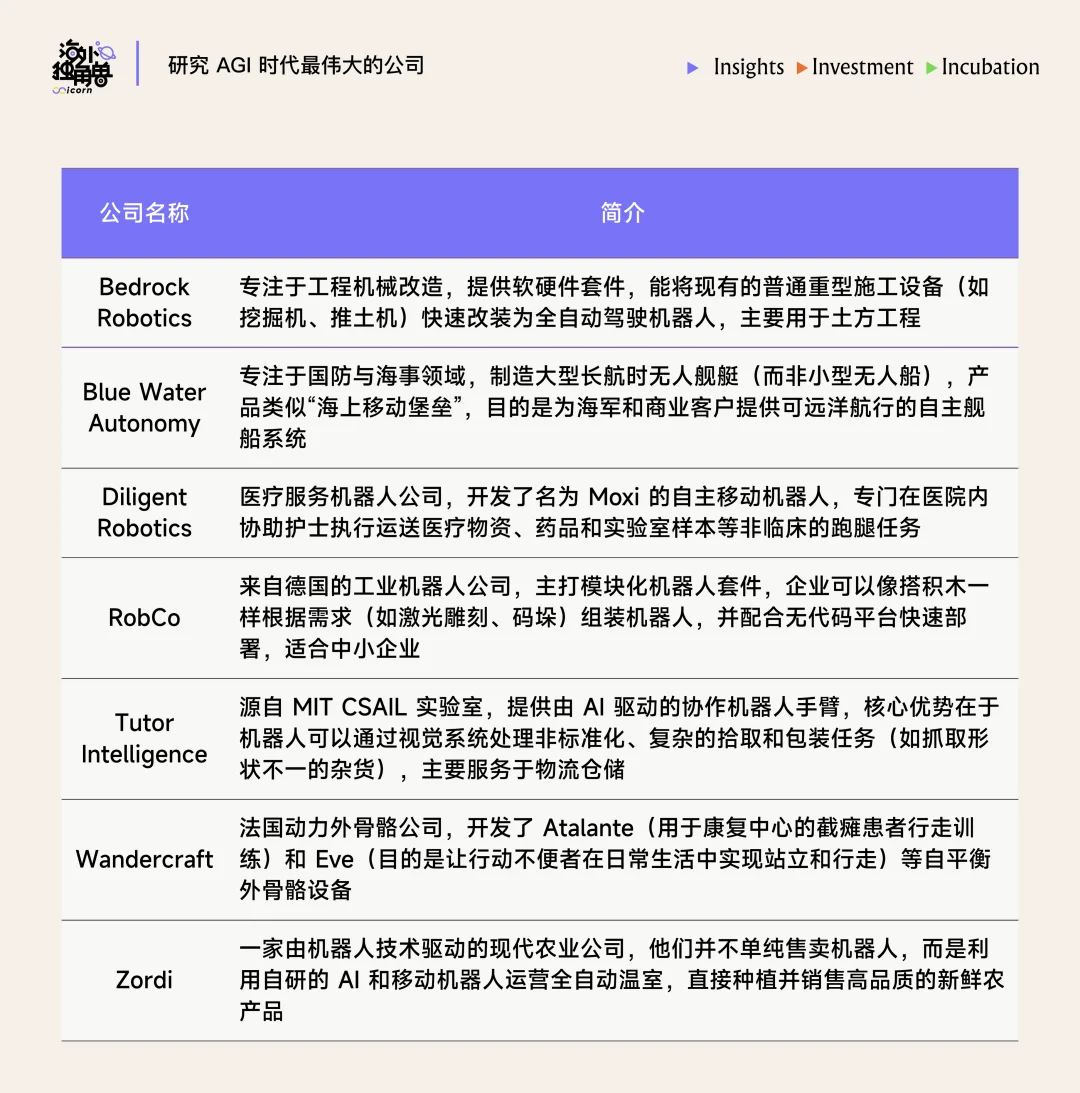This screenshot has height=1093, width=1080.
Task: Click the Insights label
Action: click(x=748, y=68)
